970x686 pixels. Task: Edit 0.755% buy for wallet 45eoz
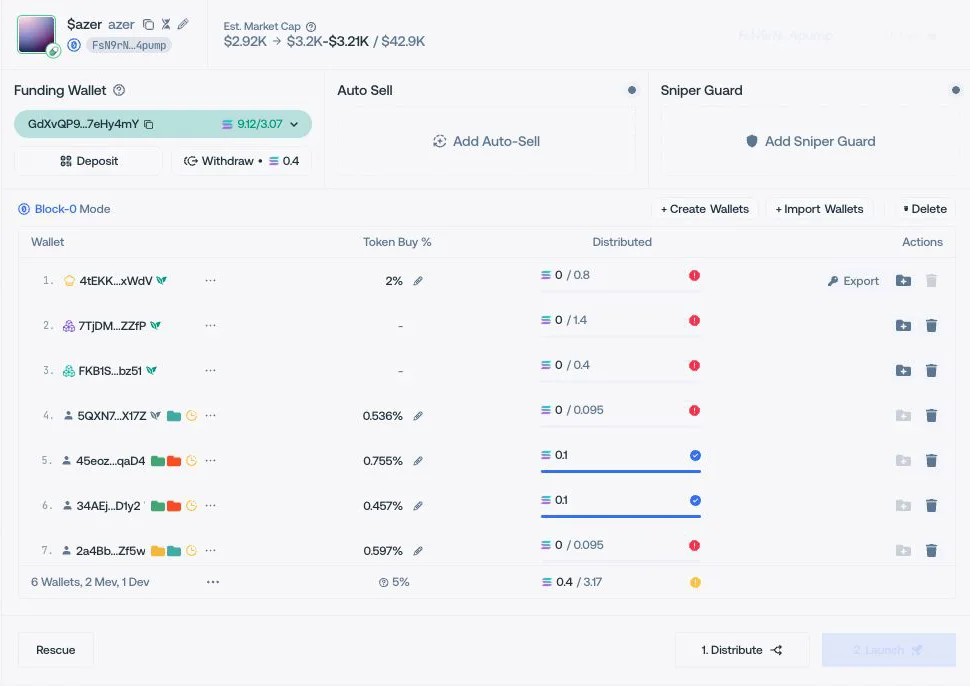418,461
